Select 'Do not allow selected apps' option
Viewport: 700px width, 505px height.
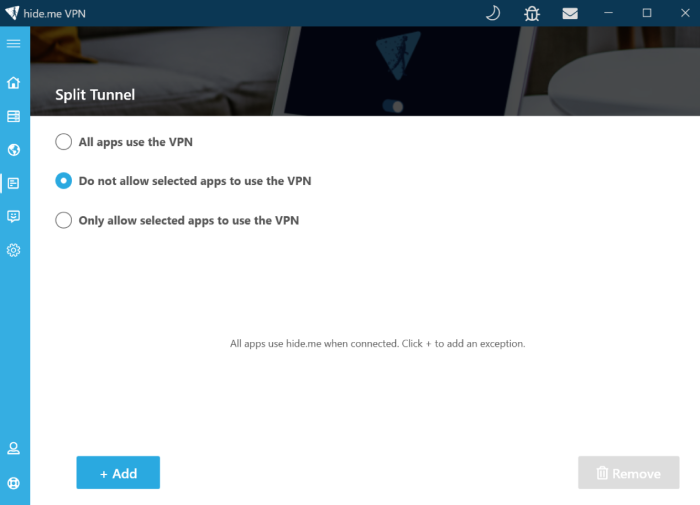pos(183,181)
